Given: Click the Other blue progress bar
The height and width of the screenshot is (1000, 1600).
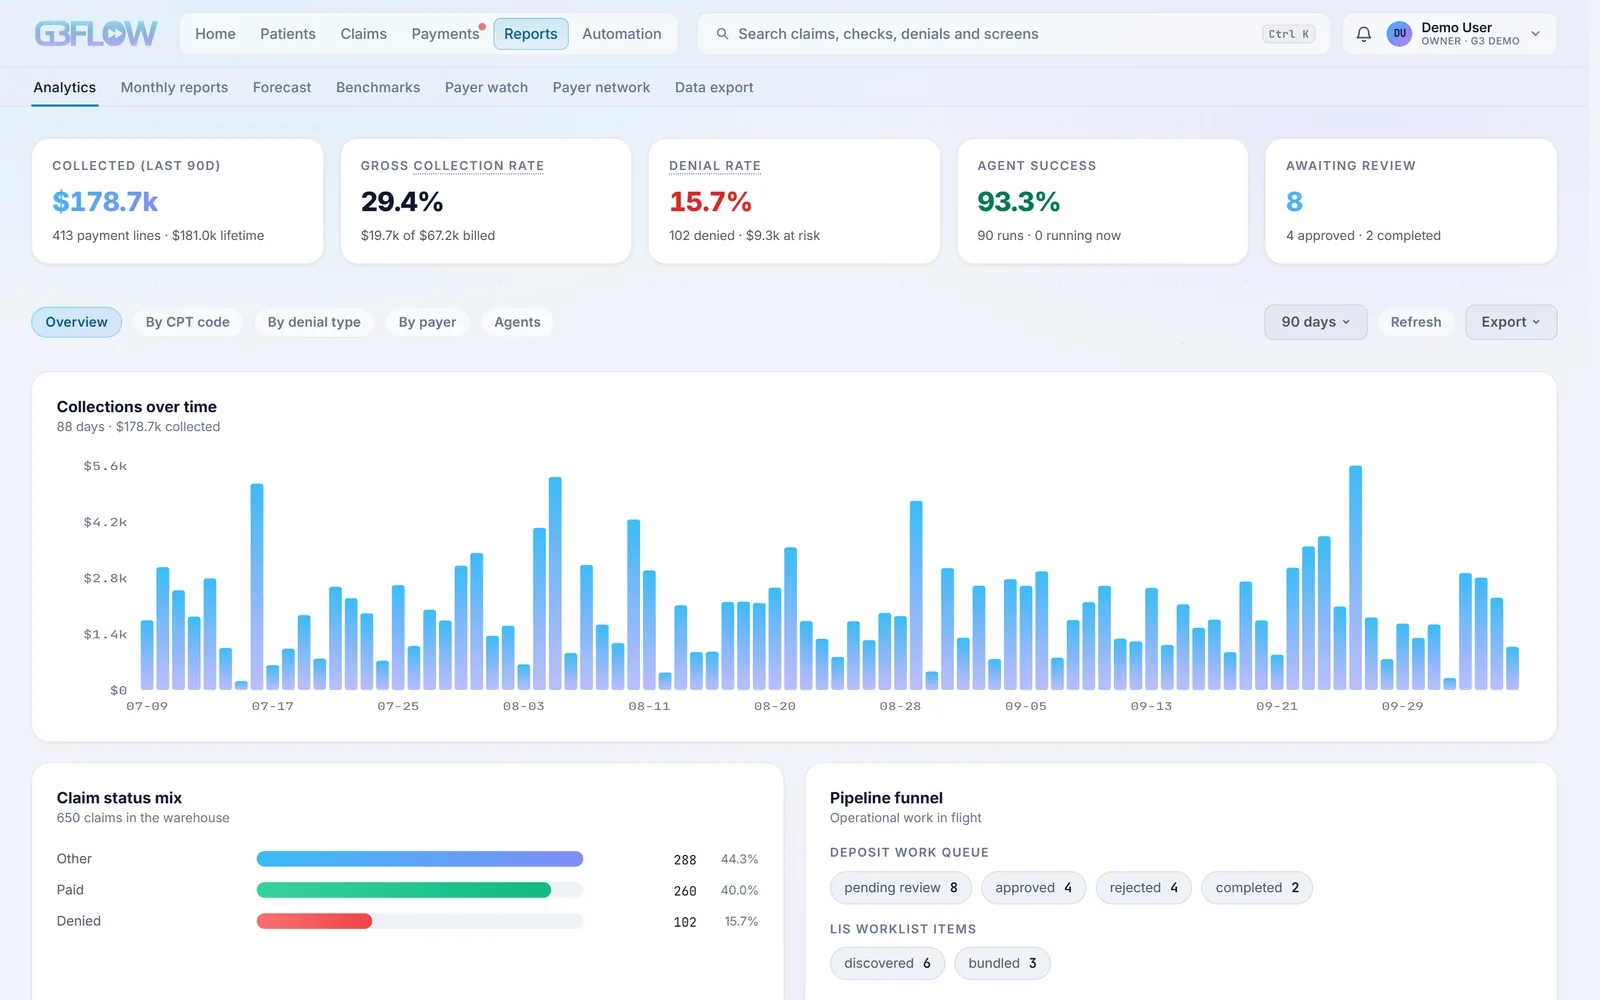Looking at the screenshot, I should [x=420, y=859].
